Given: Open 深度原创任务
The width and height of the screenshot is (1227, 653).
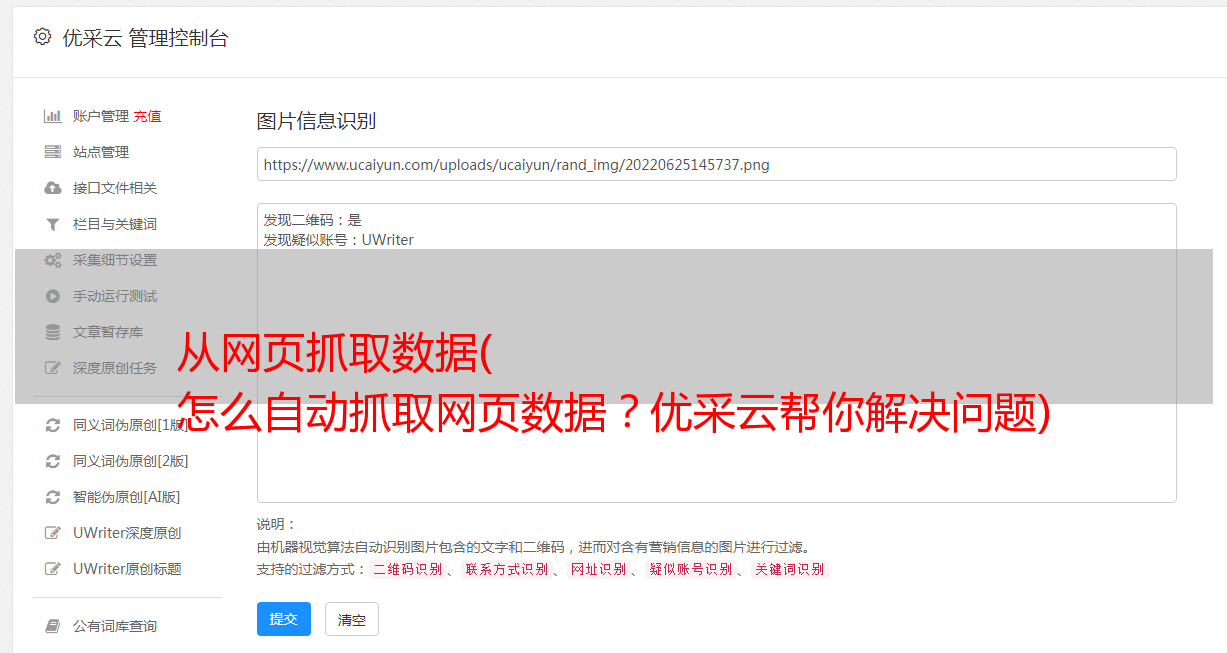Looking at the screenshot, I should coord(115,368).
